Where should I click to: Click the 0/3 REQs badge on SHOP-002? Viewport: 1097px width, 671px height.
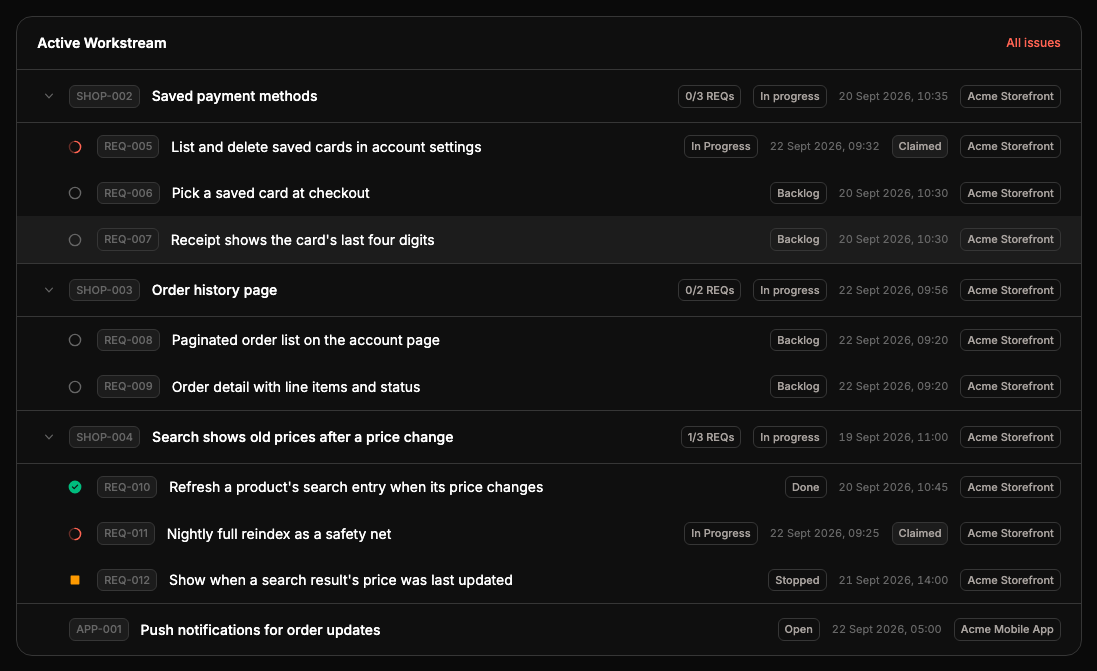pos(709,96)
